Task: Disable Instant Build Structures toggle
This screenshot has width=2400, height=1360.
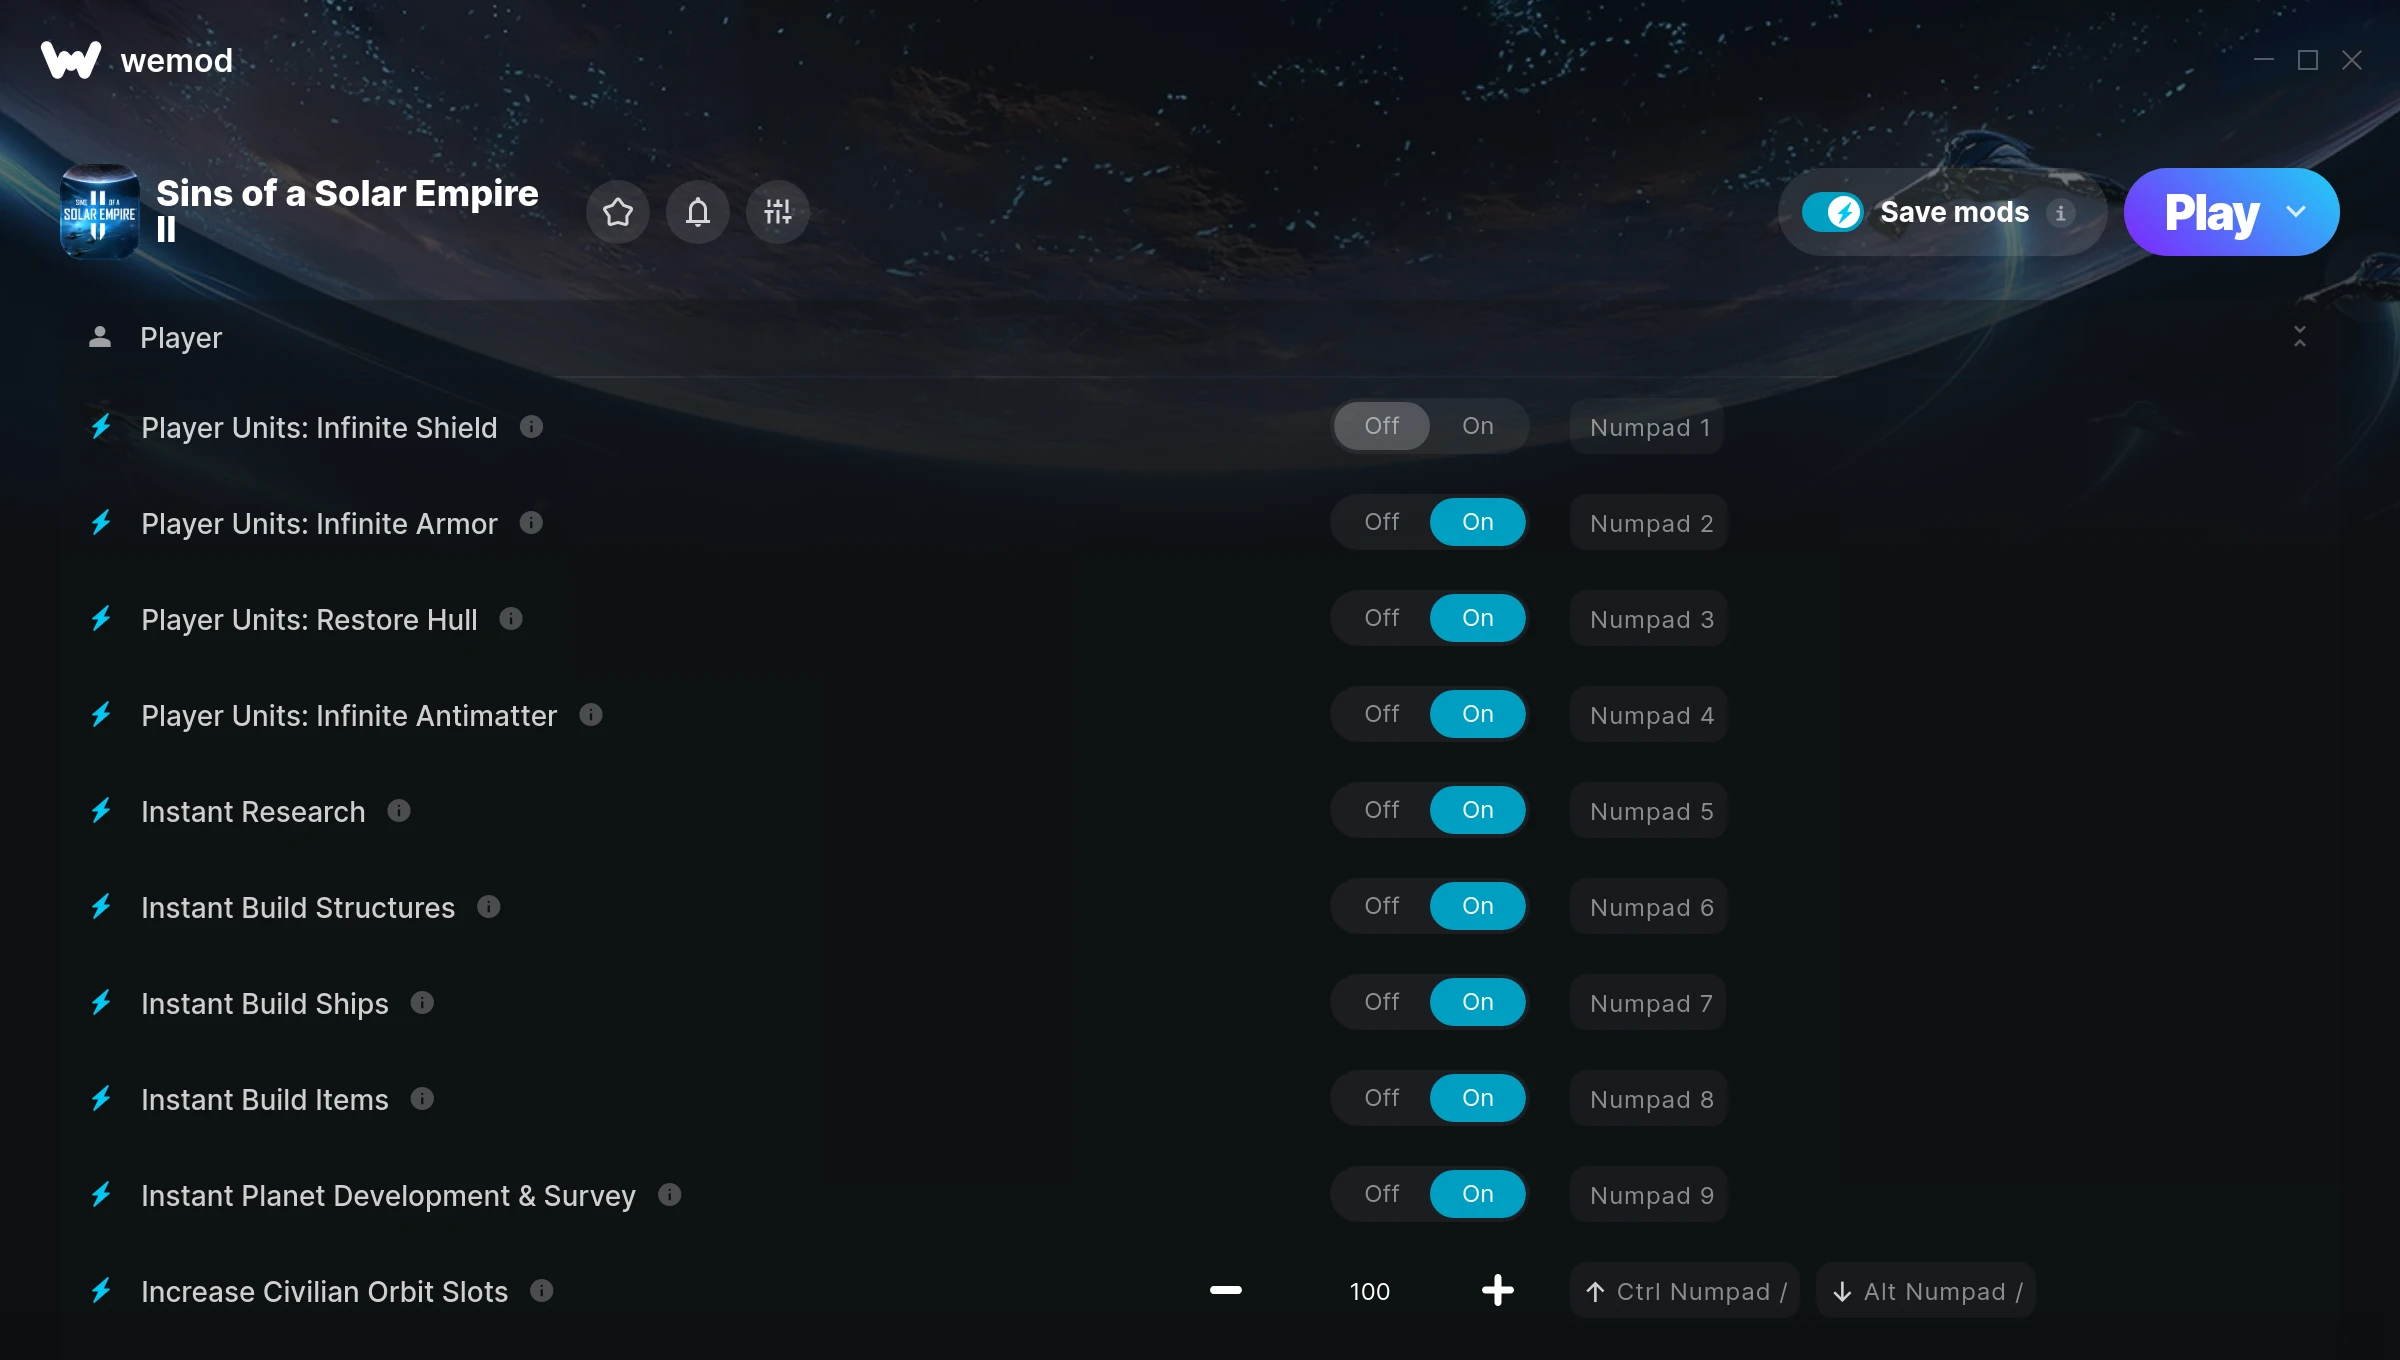Action: pyautogui.click(x=1381, y=905)
